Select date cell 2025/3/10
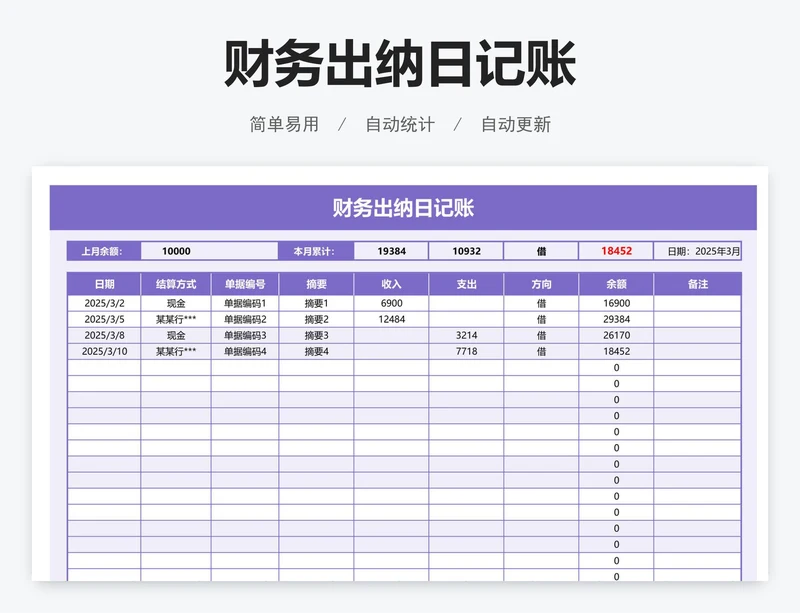The image size is (800, 613). (x=104, y=352)
